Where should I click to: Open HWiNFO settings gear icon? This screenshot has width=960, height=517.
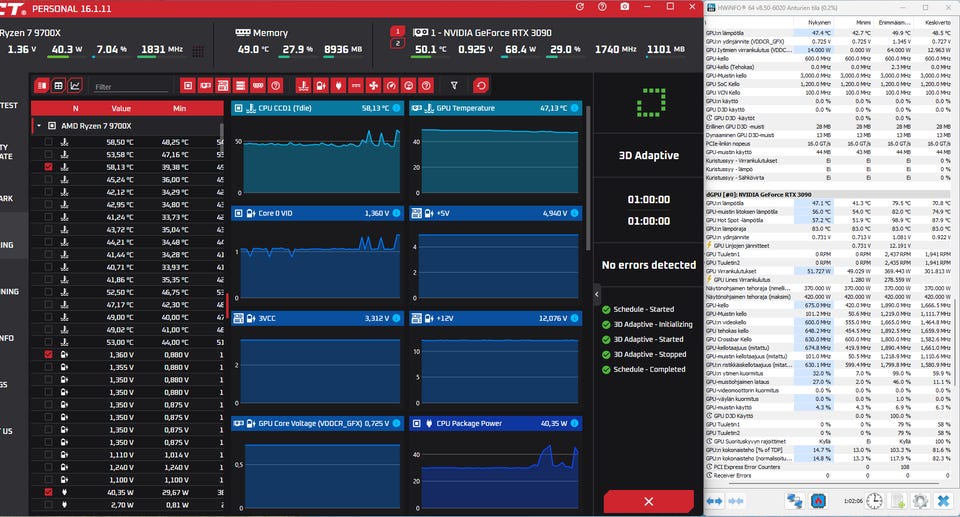[920, 501]
